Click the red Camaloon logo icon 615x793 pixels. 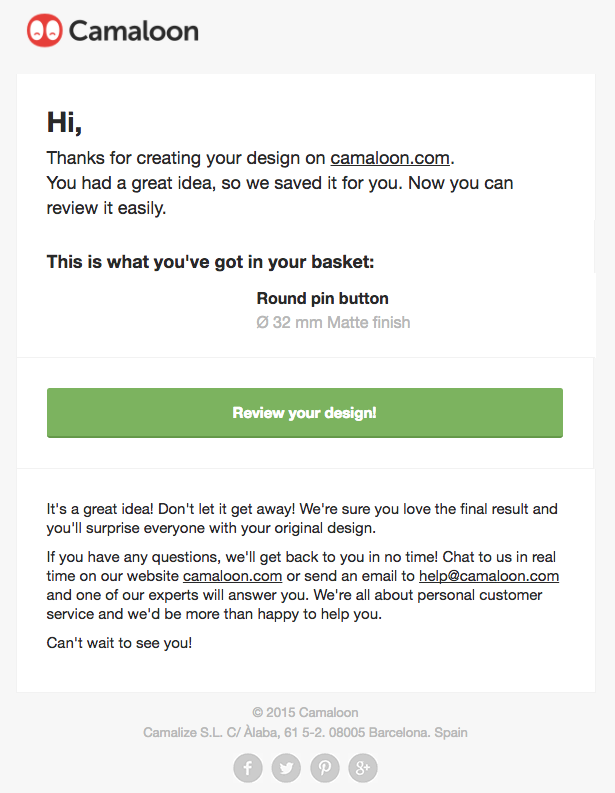click(45, 30)
